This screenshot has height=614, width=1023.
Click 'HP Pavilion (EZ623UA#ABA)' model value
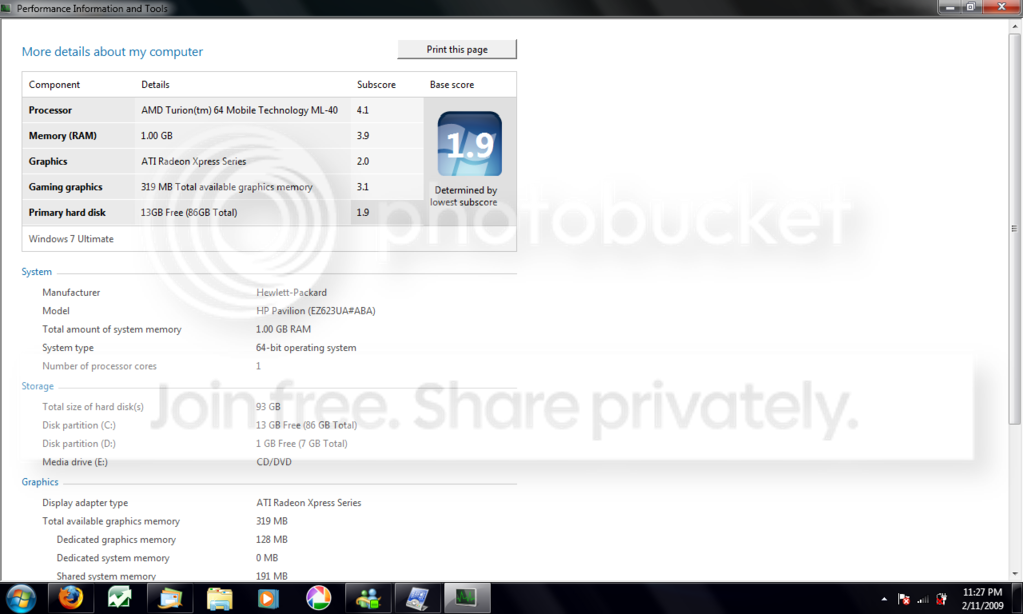(316, 311)
